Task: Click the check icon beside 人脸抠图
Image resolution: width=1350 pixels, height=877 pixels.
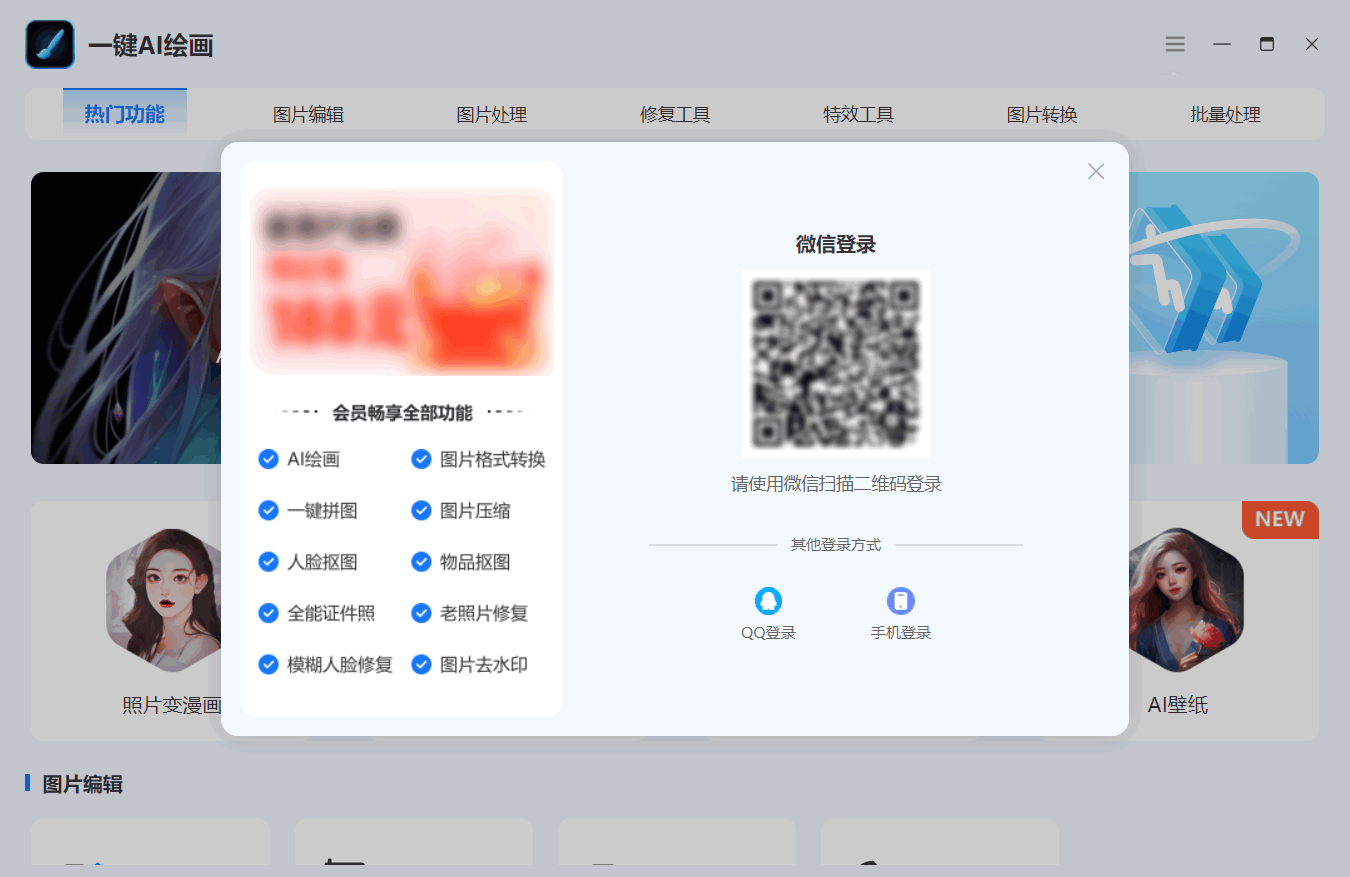Action: click(268, 562)
